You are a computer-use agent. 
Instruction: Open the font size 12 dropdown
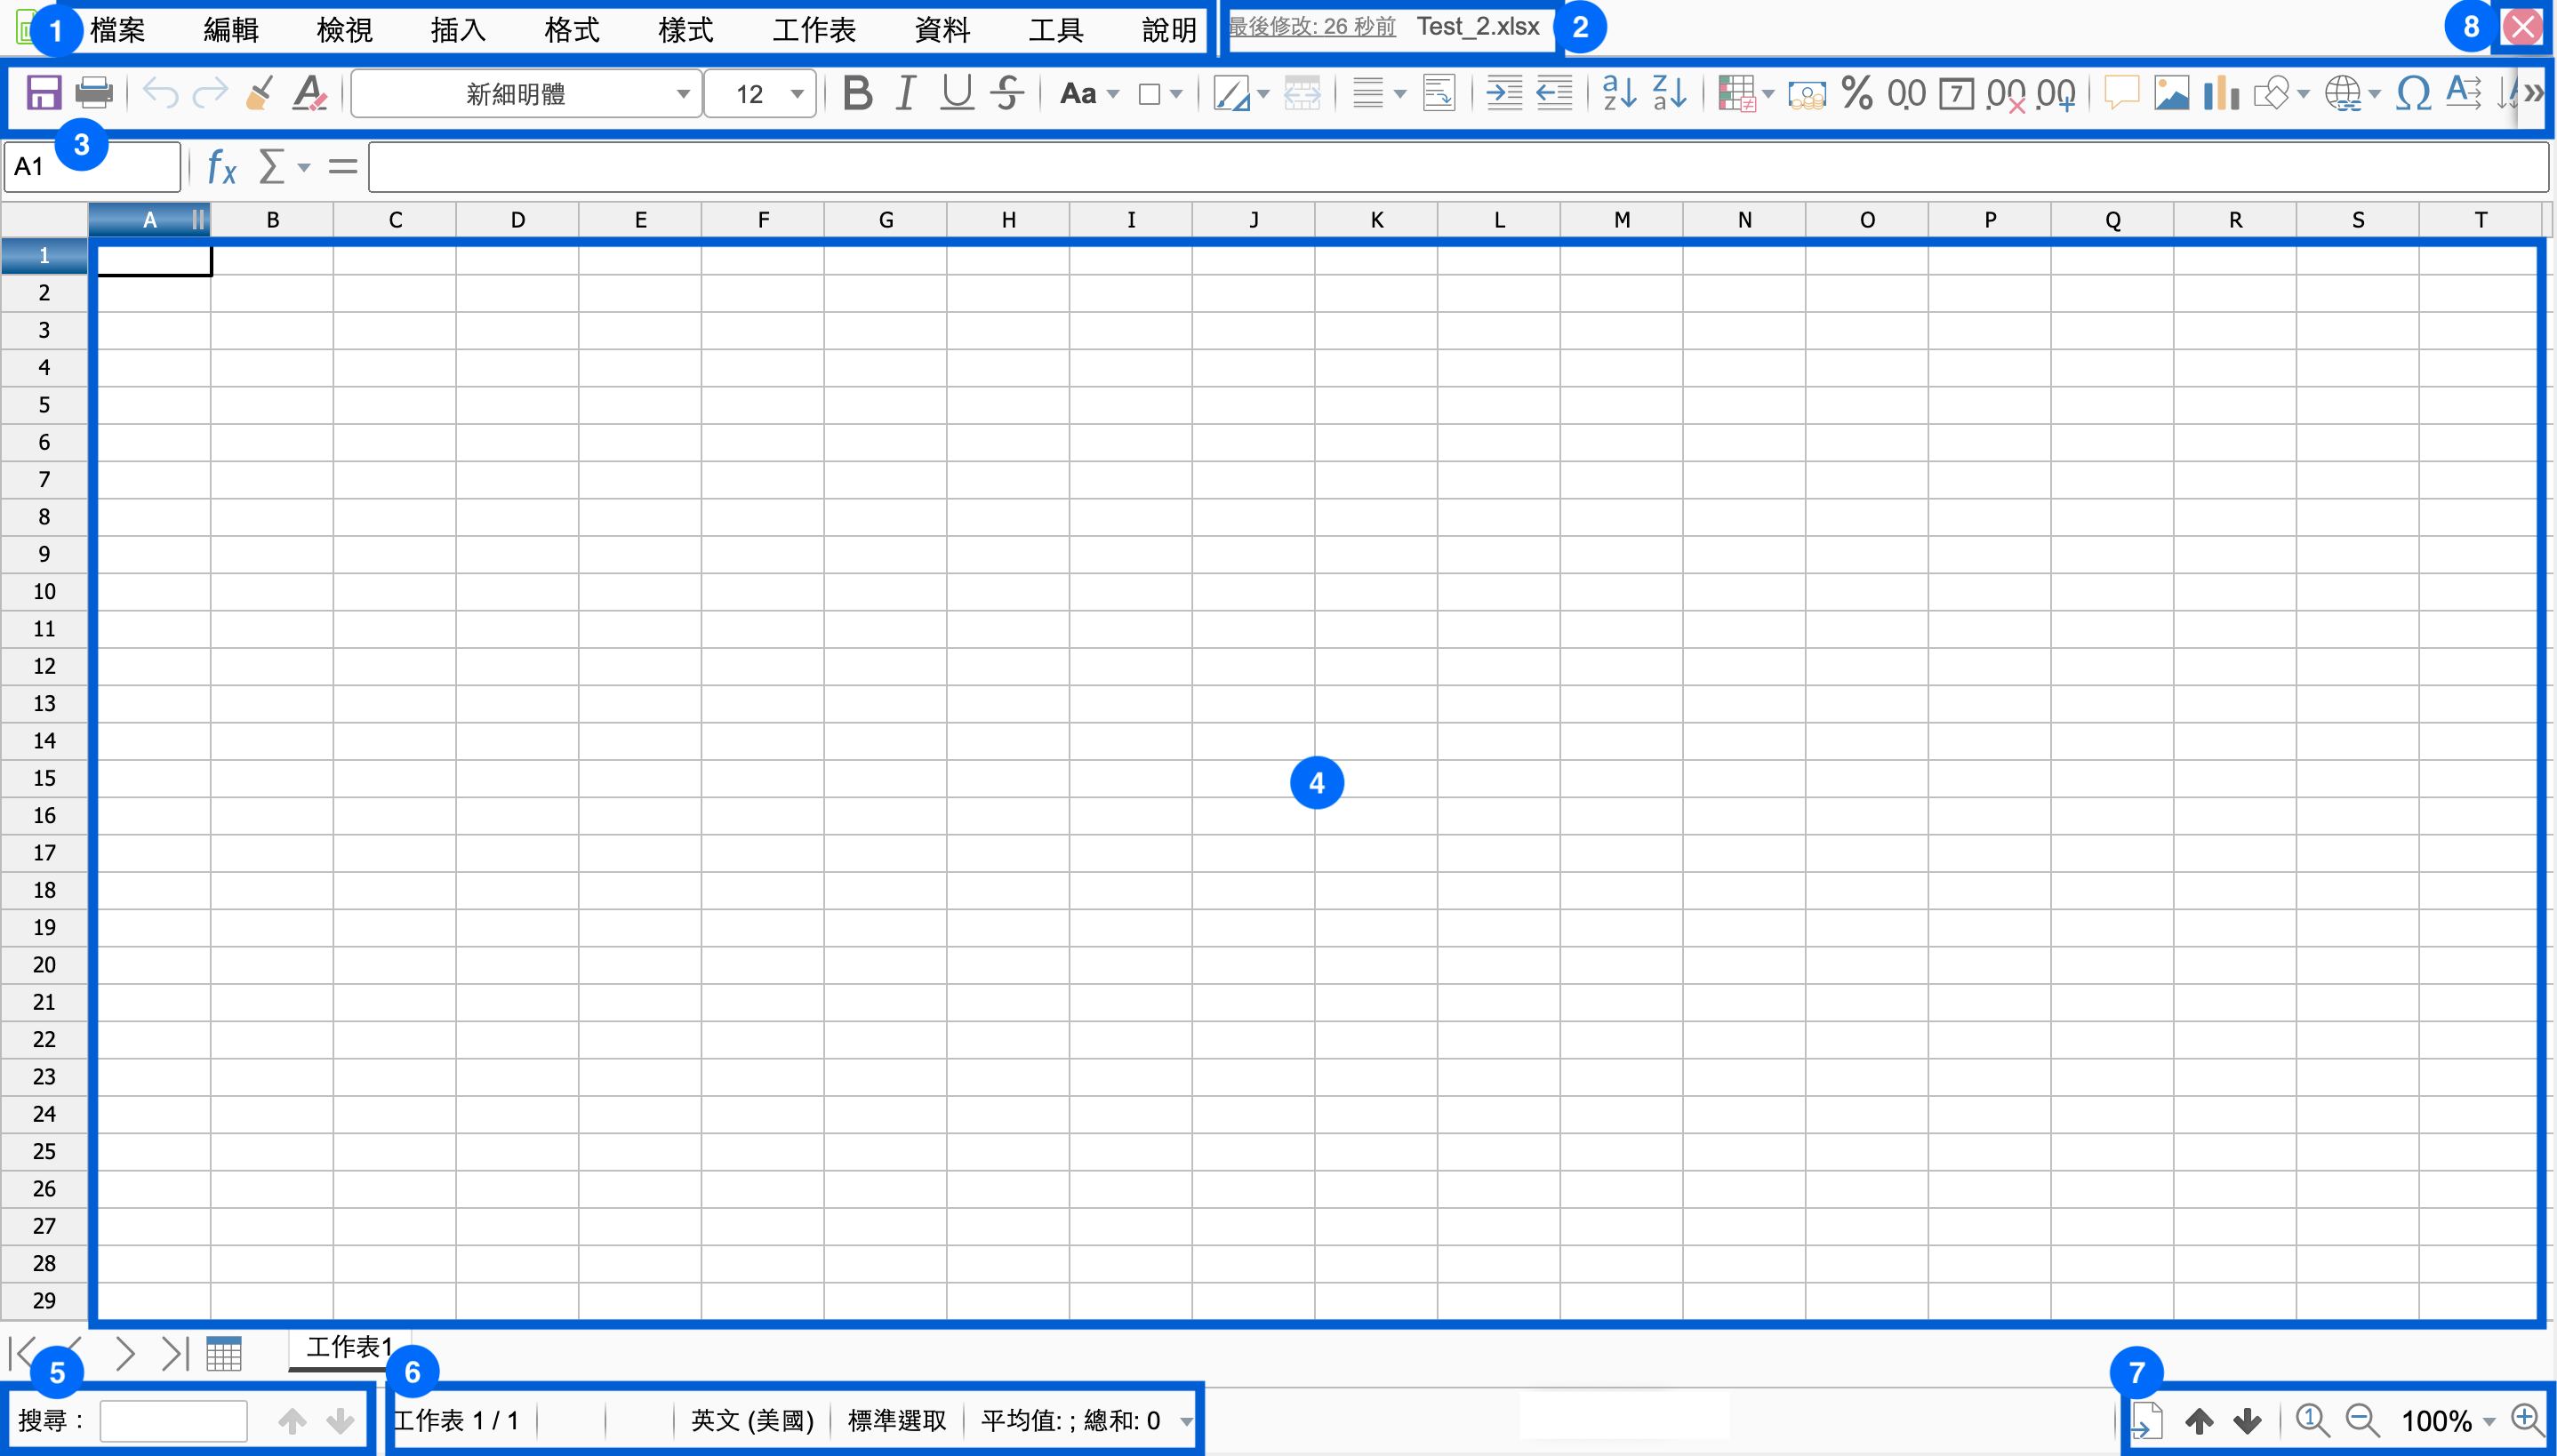797,94
